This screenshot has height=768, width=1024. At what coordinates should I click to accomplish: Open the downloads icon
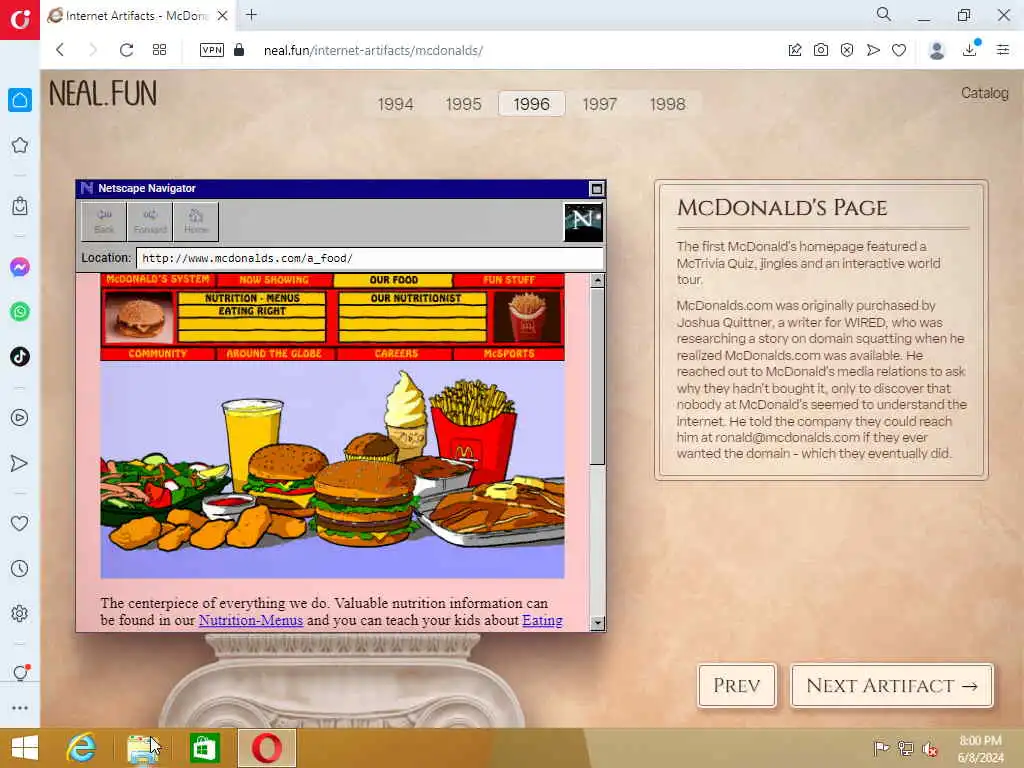tap(970, 50)
